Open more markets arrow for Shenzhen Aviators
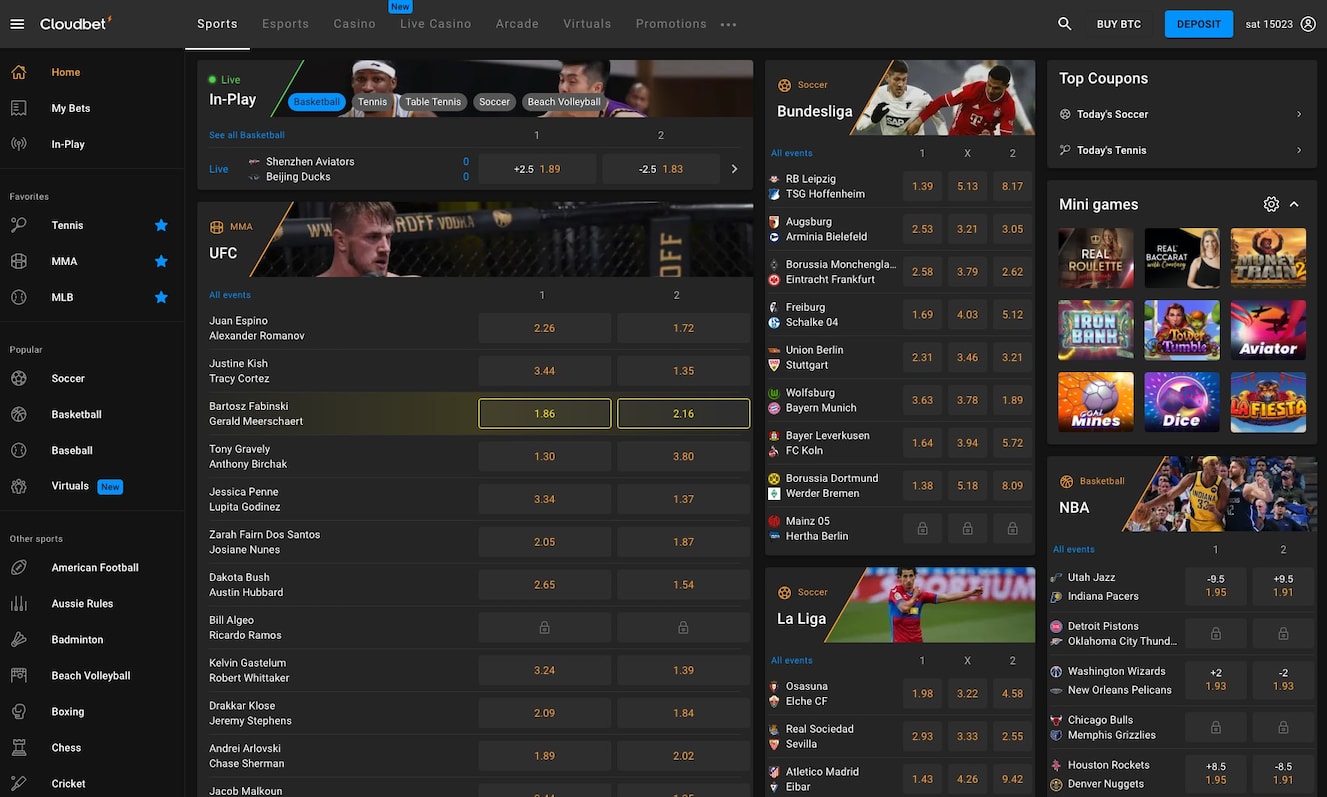 pyautogui.click(x=734, y=169)
